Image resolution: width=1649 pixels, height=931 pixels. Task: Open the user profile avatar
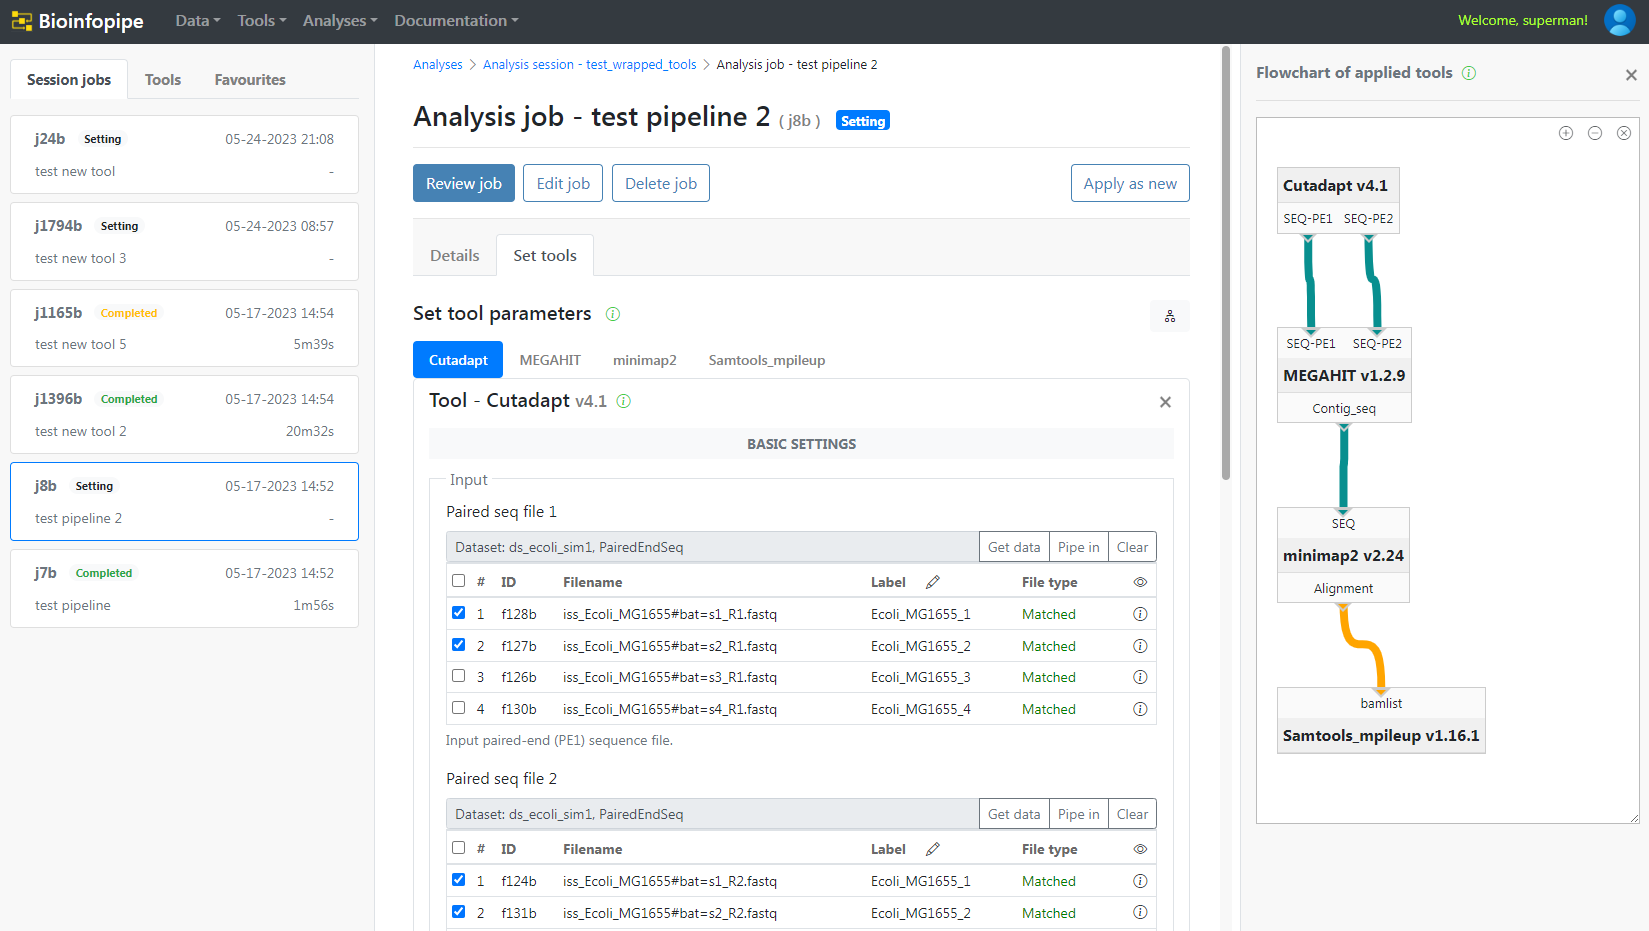[x=1619, y=20]
